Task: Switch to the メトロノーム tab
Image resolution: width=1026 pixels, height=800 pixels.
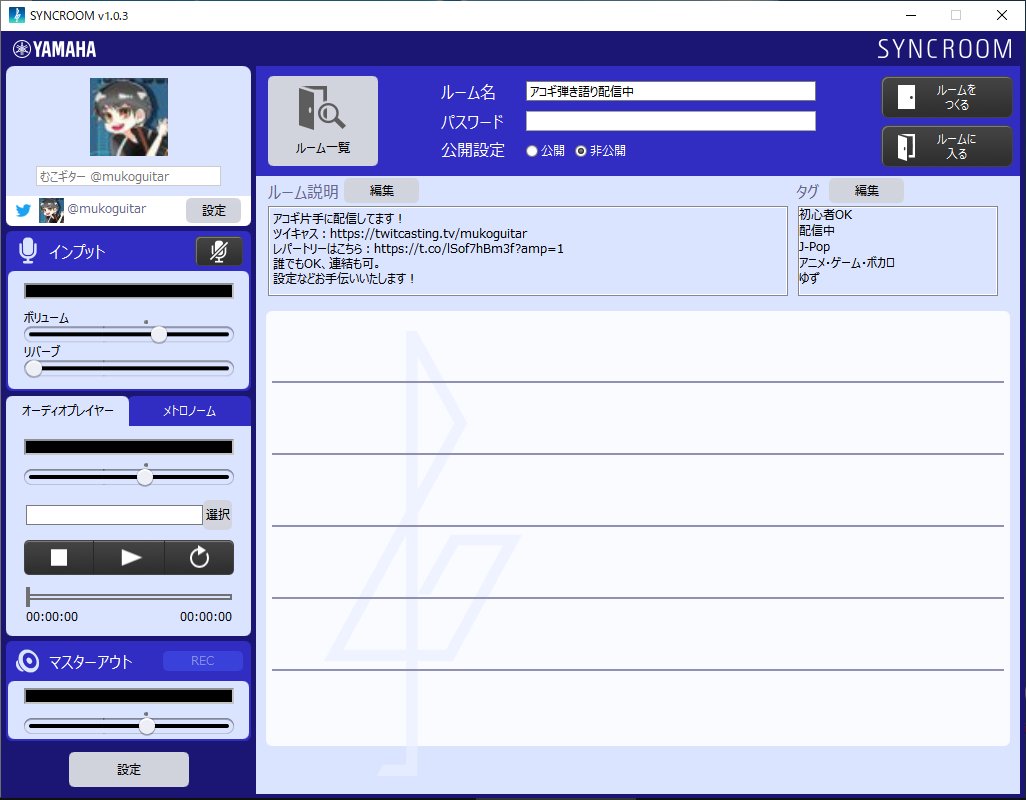Action: [x=189, y=411]
